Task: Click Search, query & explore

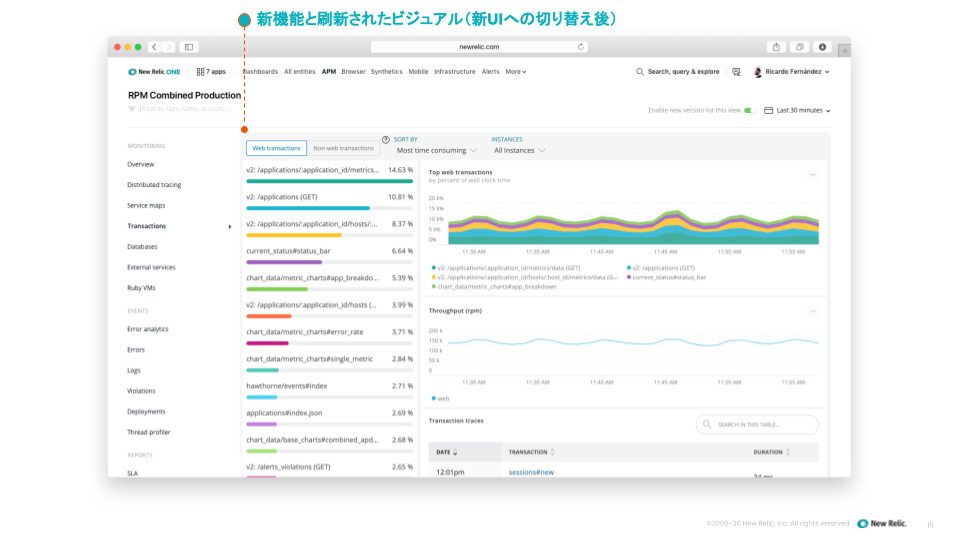Action: [683, 72]
